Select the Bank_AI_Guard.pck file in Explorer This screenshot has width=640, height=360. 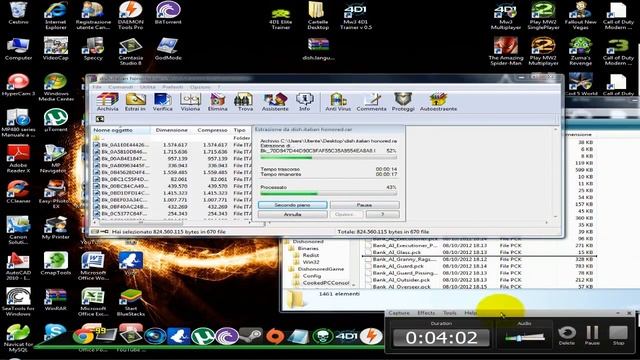398,266
